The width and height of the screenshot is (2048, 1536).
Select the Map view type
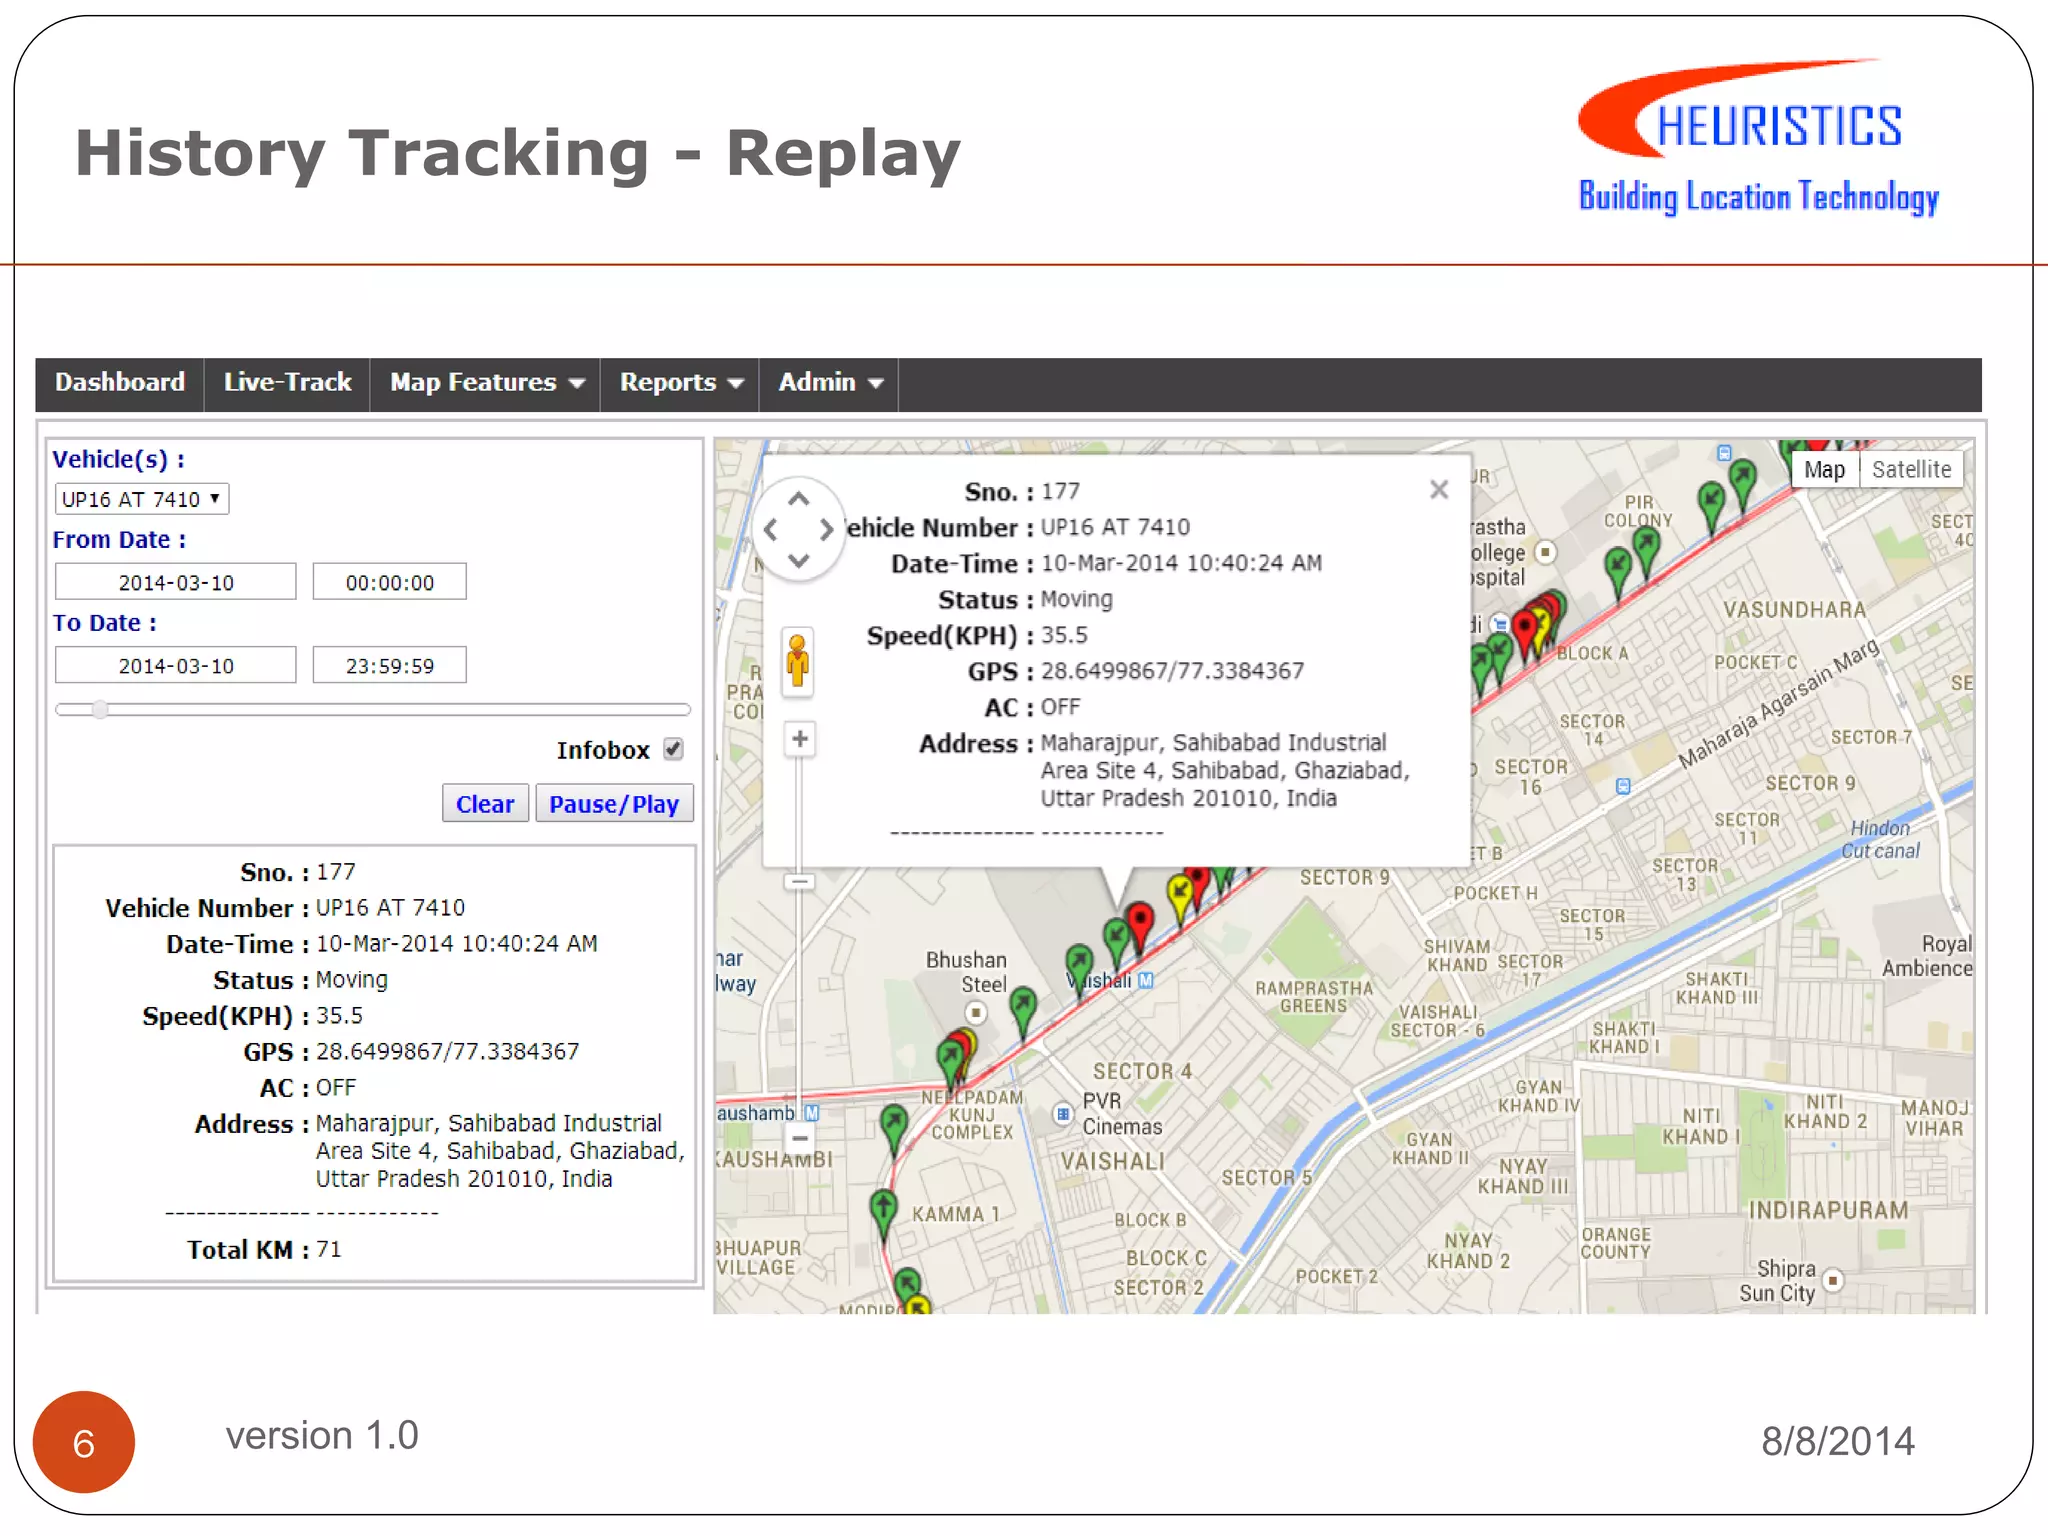[x=1824, y=470]
